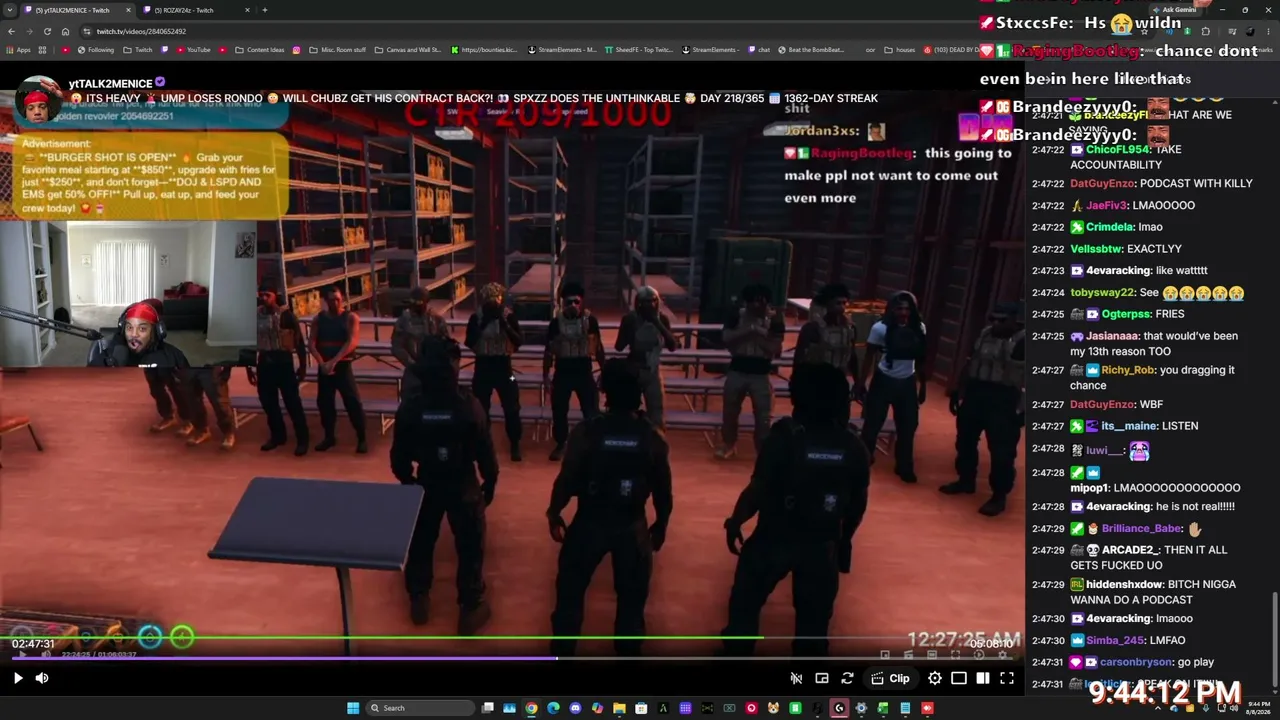Play the Twitch video
Screen dimensions: 1280x720
pos(18,678)
